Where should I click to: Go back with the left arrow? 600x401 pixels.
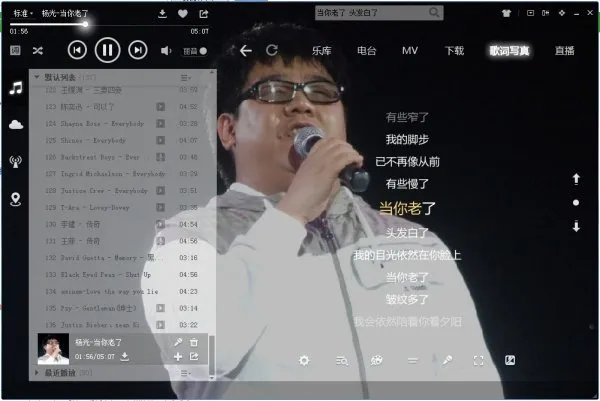tap(246, 51)
